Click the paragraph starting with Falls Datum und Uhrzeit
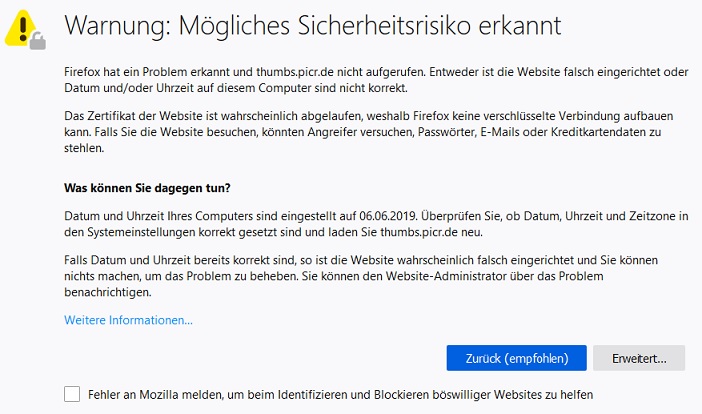The width and height of the screenshot is (702, 414). point(361,276)
